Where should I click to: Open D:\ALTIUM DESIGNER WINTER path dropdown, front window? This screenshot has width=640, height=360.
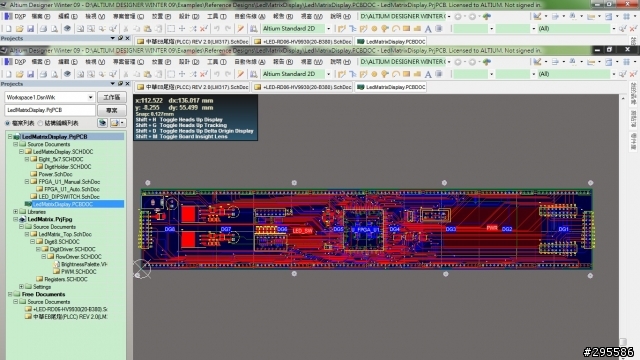tap(449, 62)
